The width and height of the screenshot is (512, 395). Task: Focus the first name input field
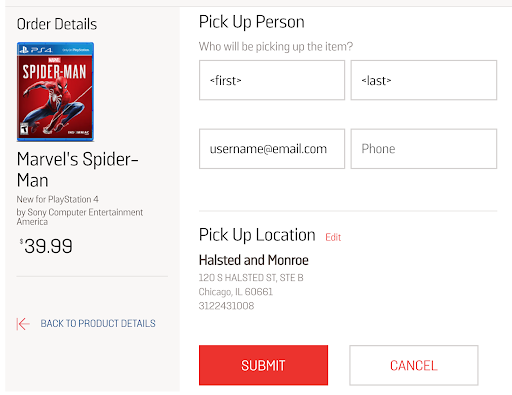coord(272,80)
